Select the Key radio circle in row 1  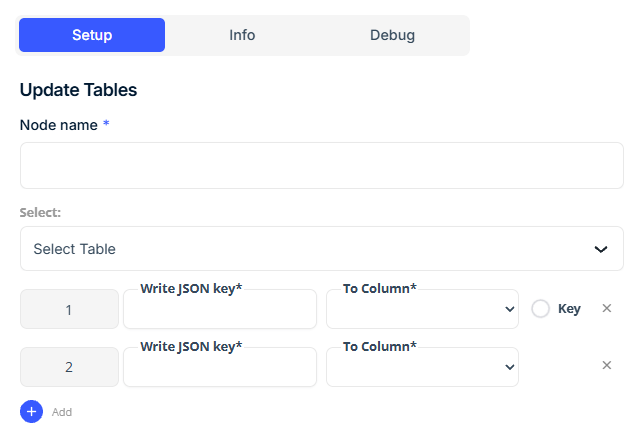540,309
